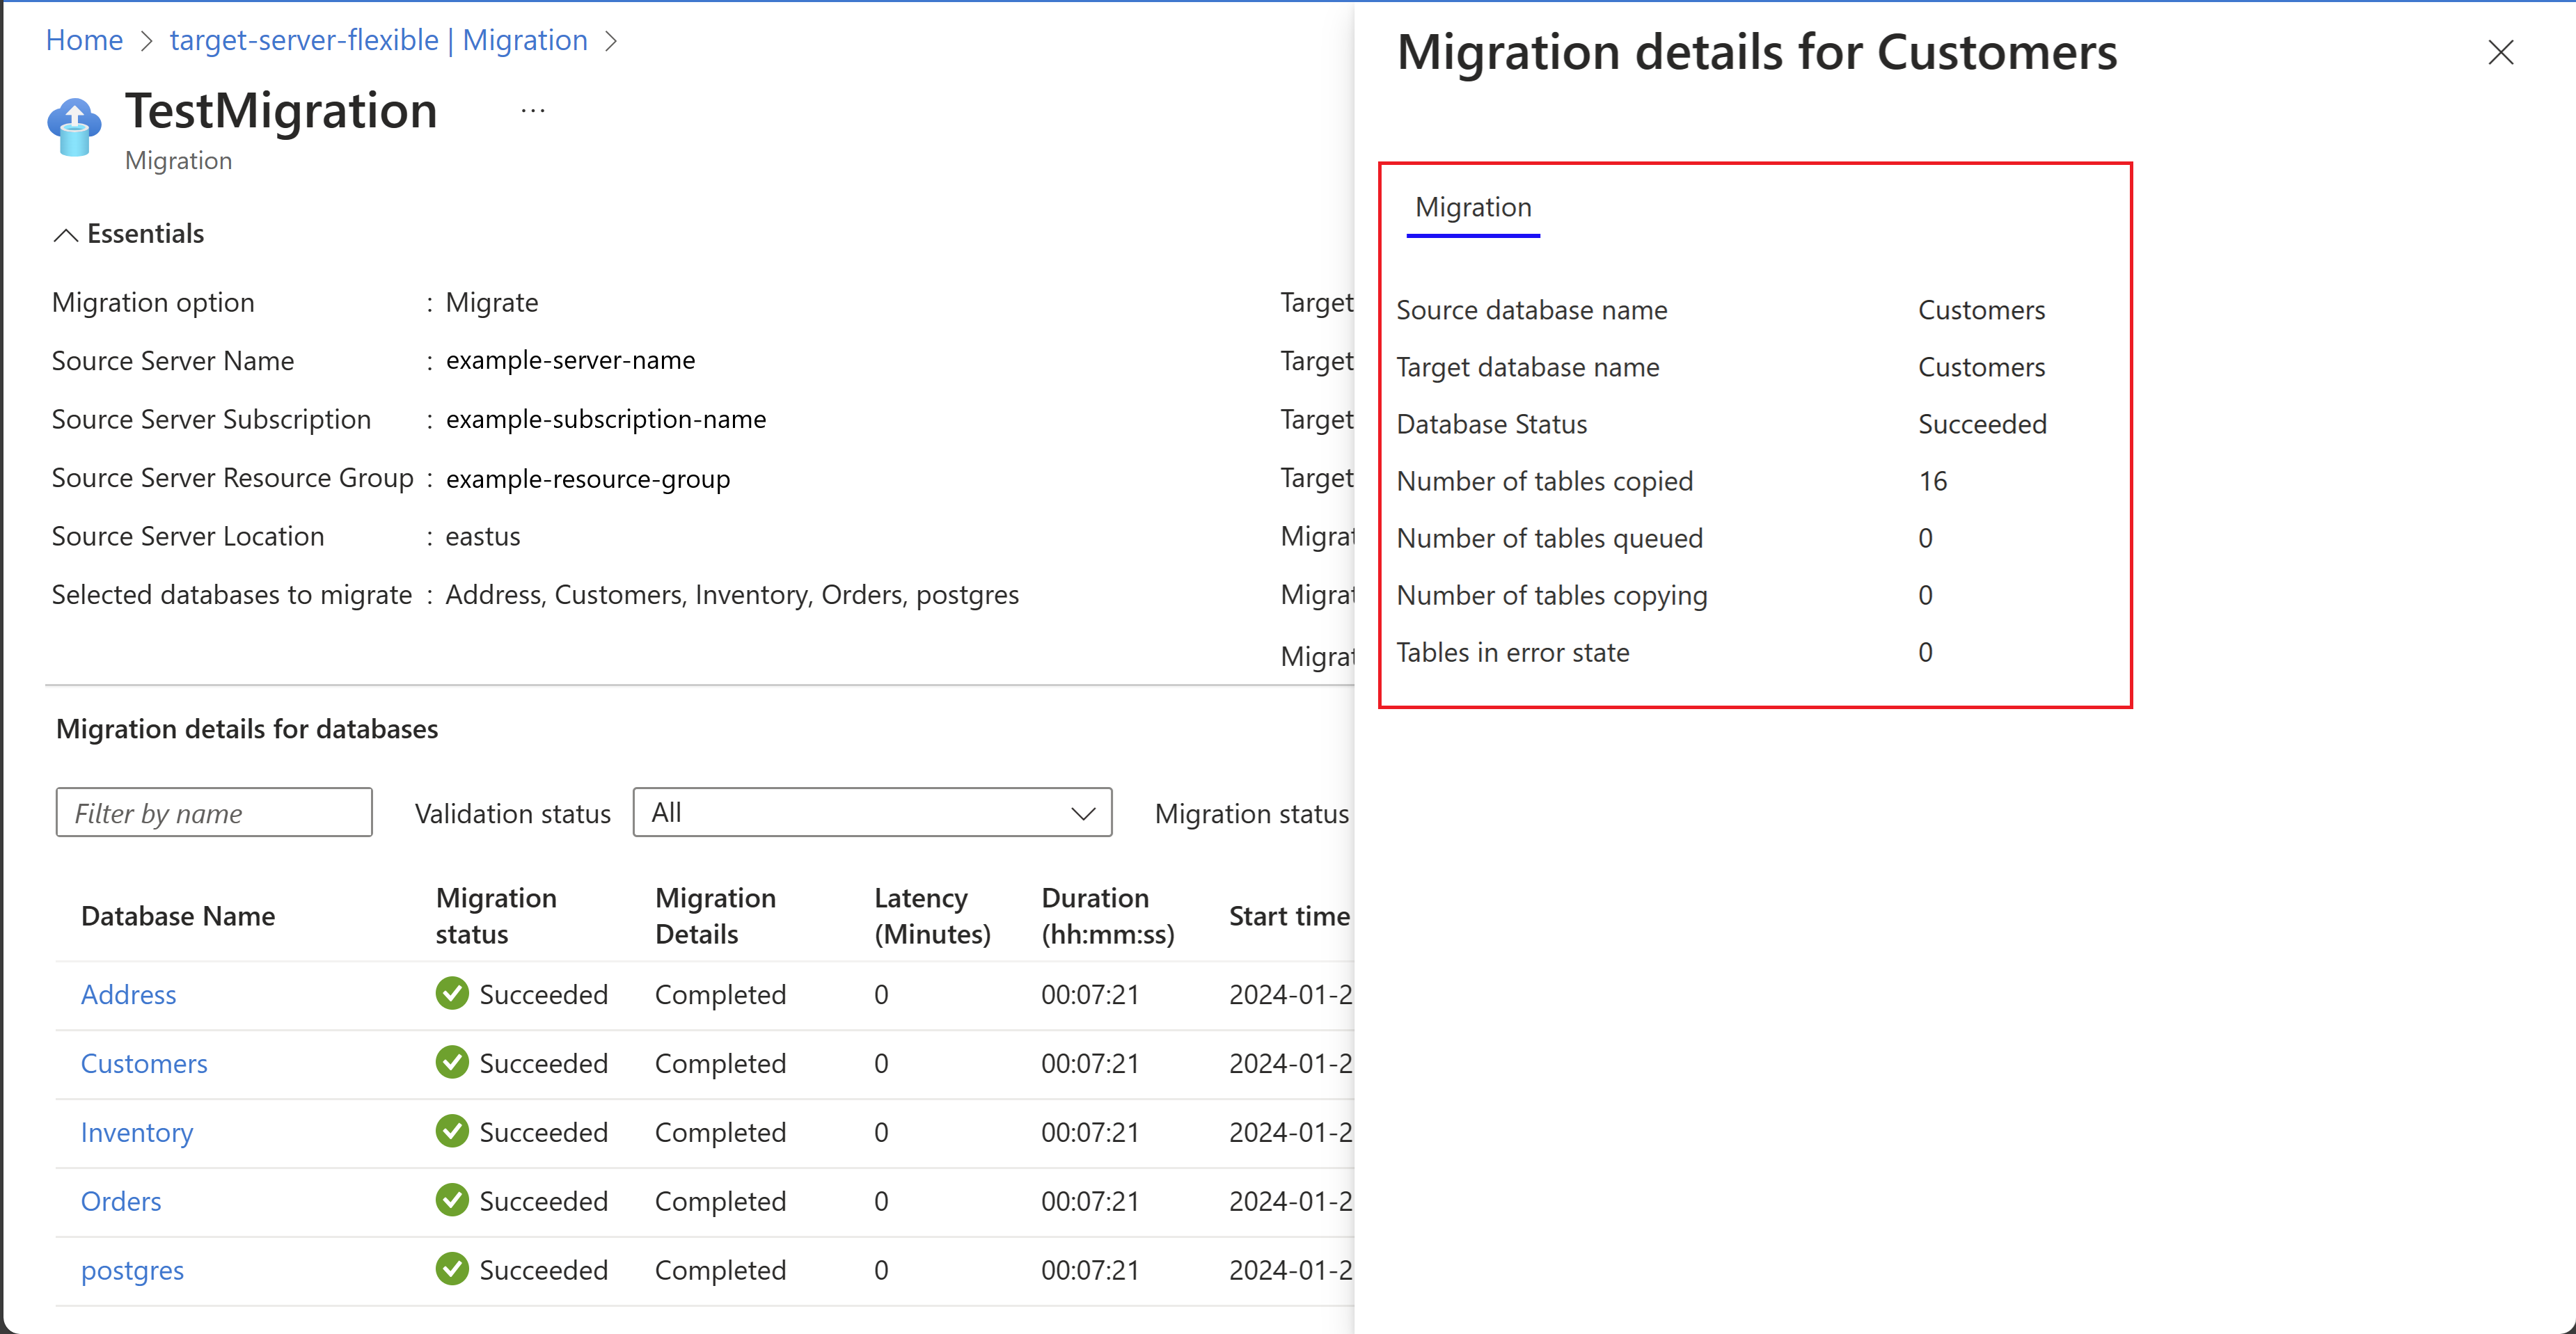
Task: Open the Inventory database details
Action: (136, 1132)
